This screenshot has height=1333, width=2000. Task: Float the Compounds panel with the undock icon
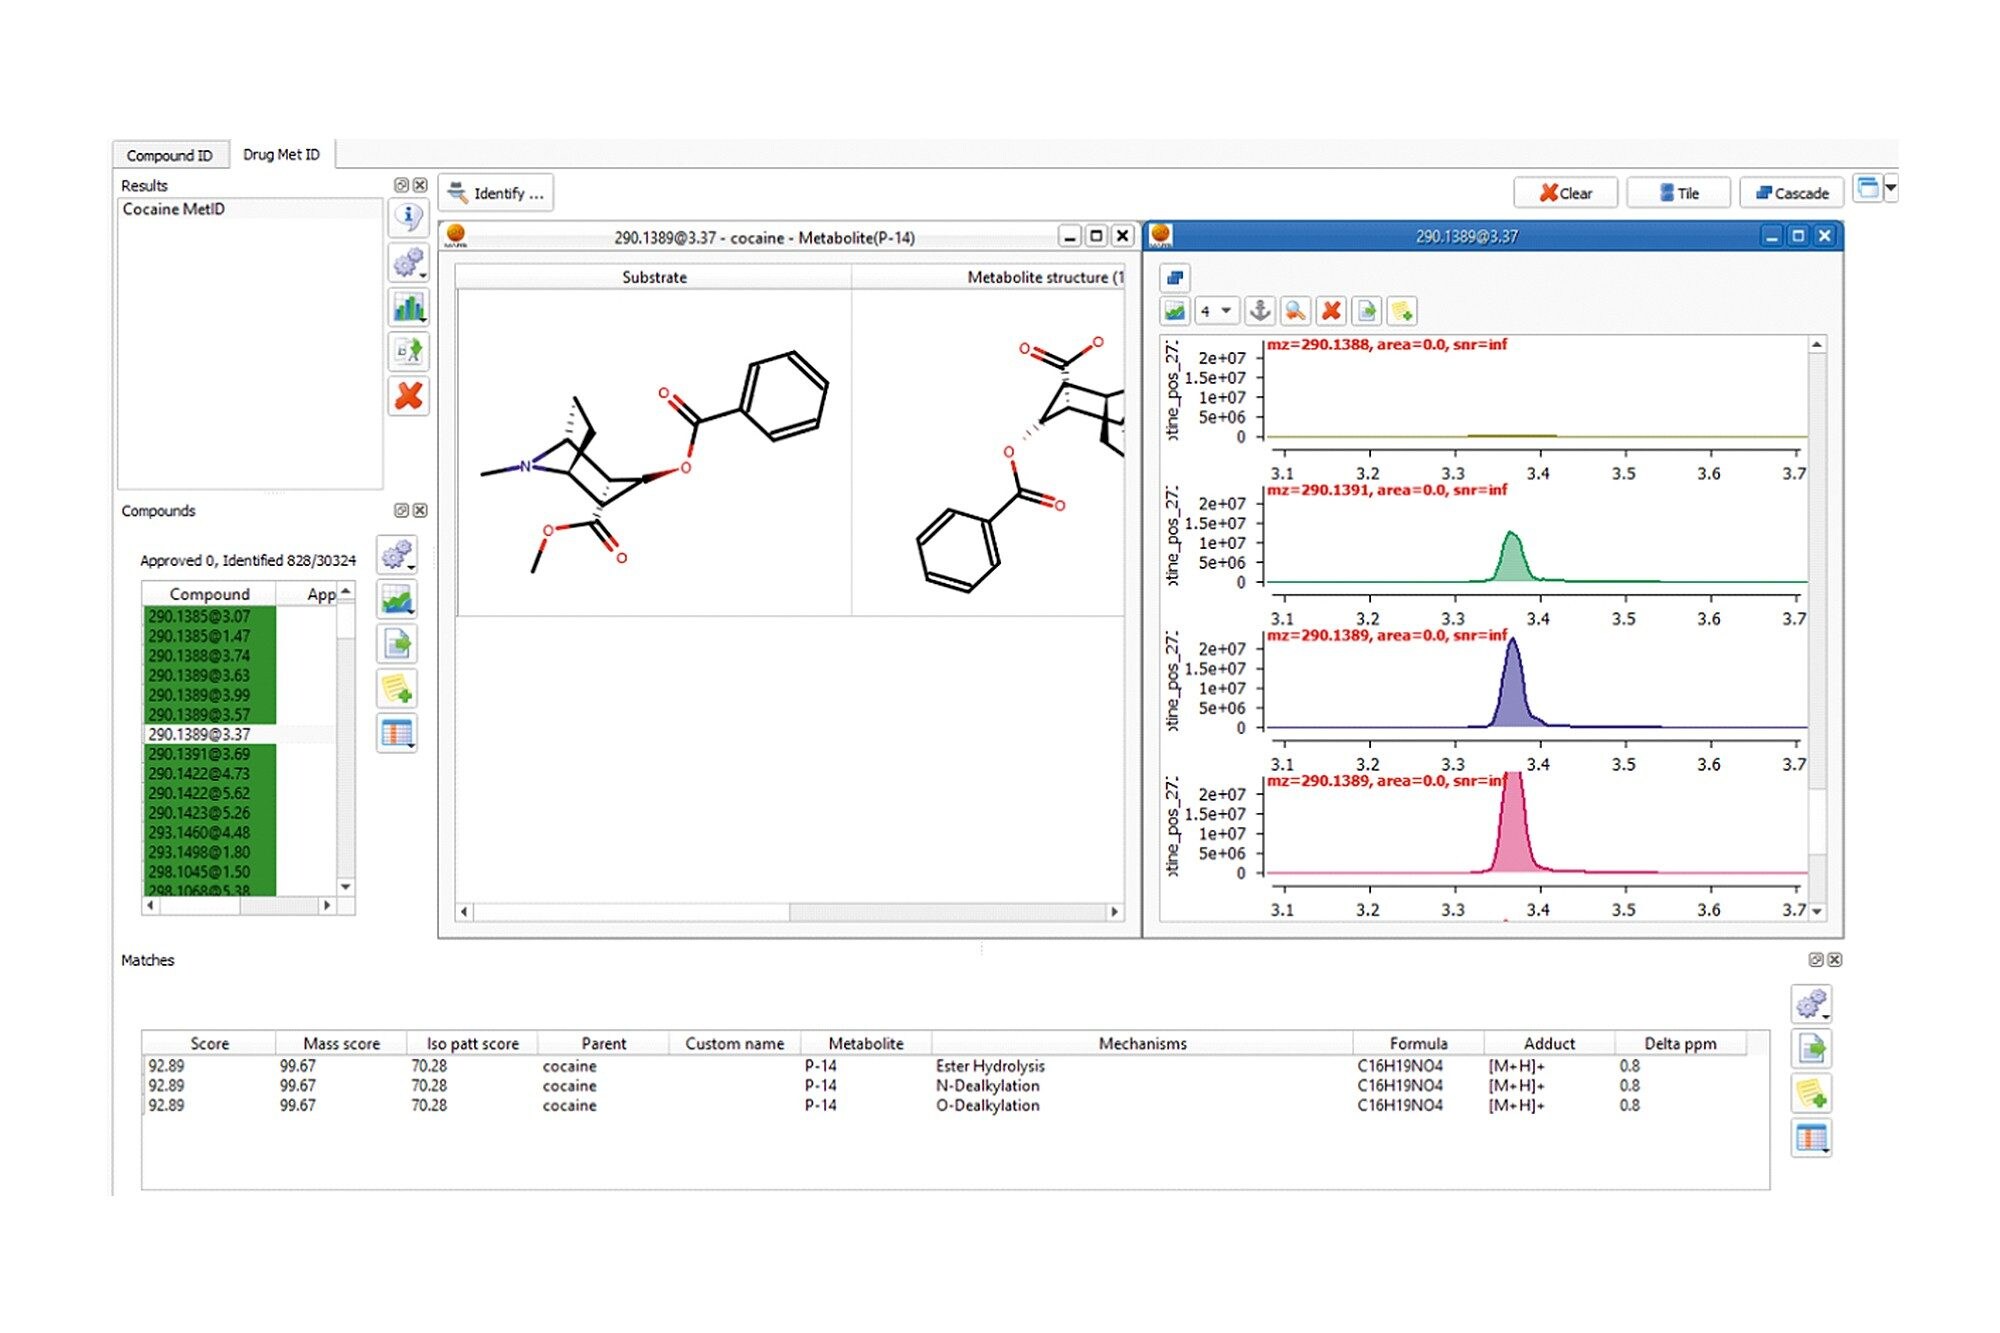(x=401, y=511)
